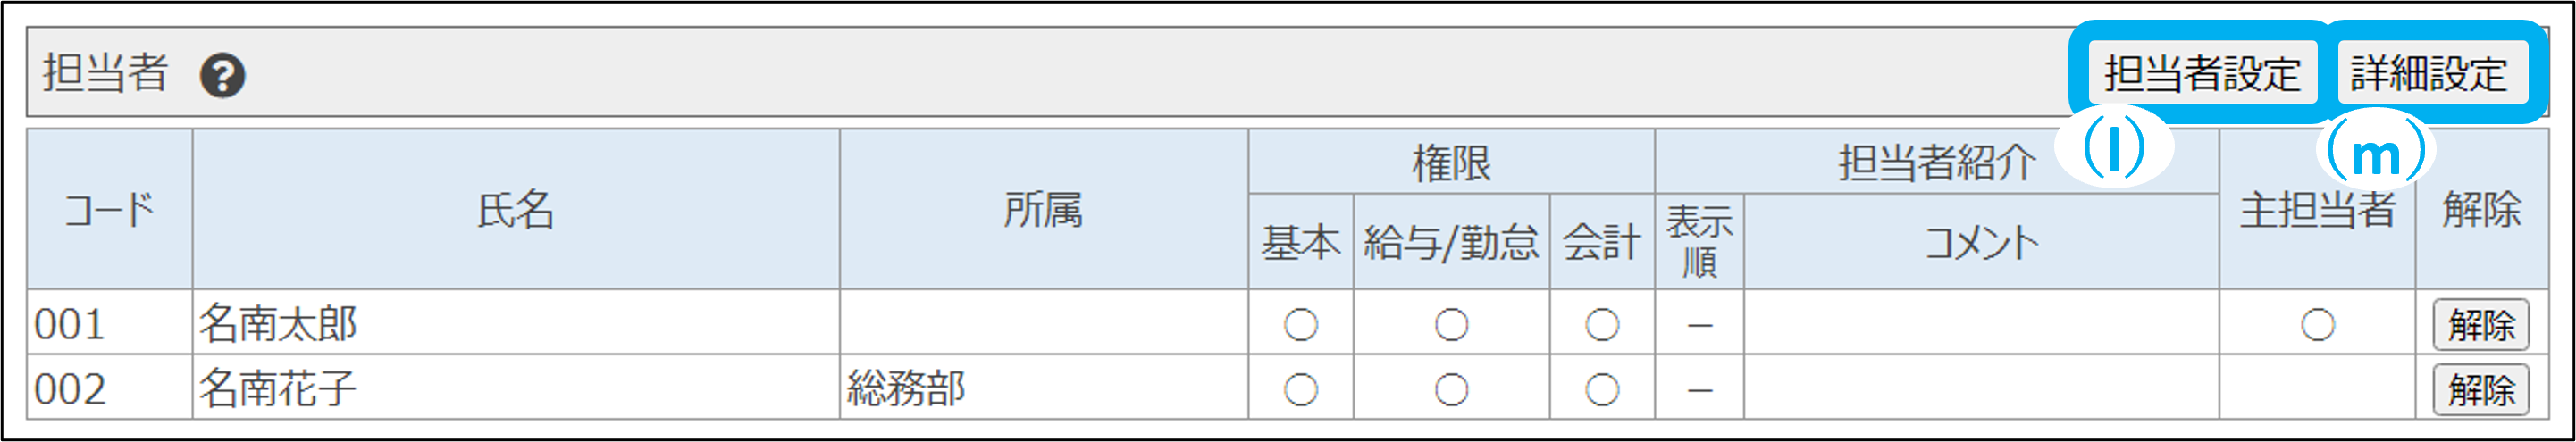This screenshot has width=2576, height=442.
Task: Click the 総務部 department cell
Action: [906, 388]
